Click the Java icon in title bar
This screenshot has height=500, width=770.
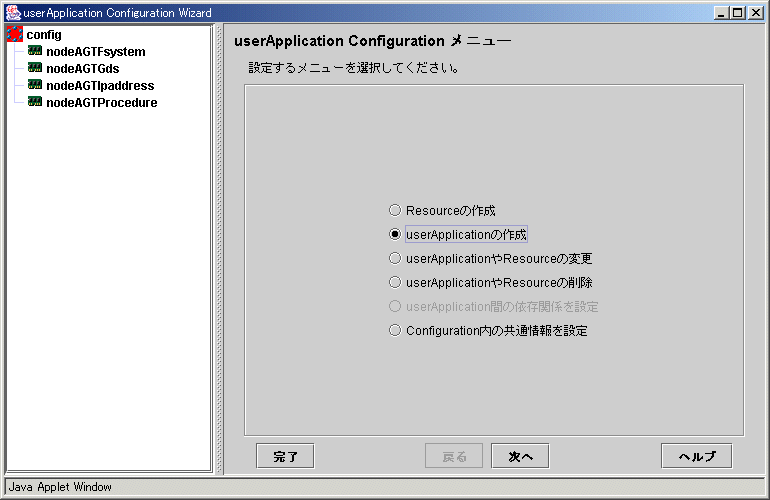point(13,12)
